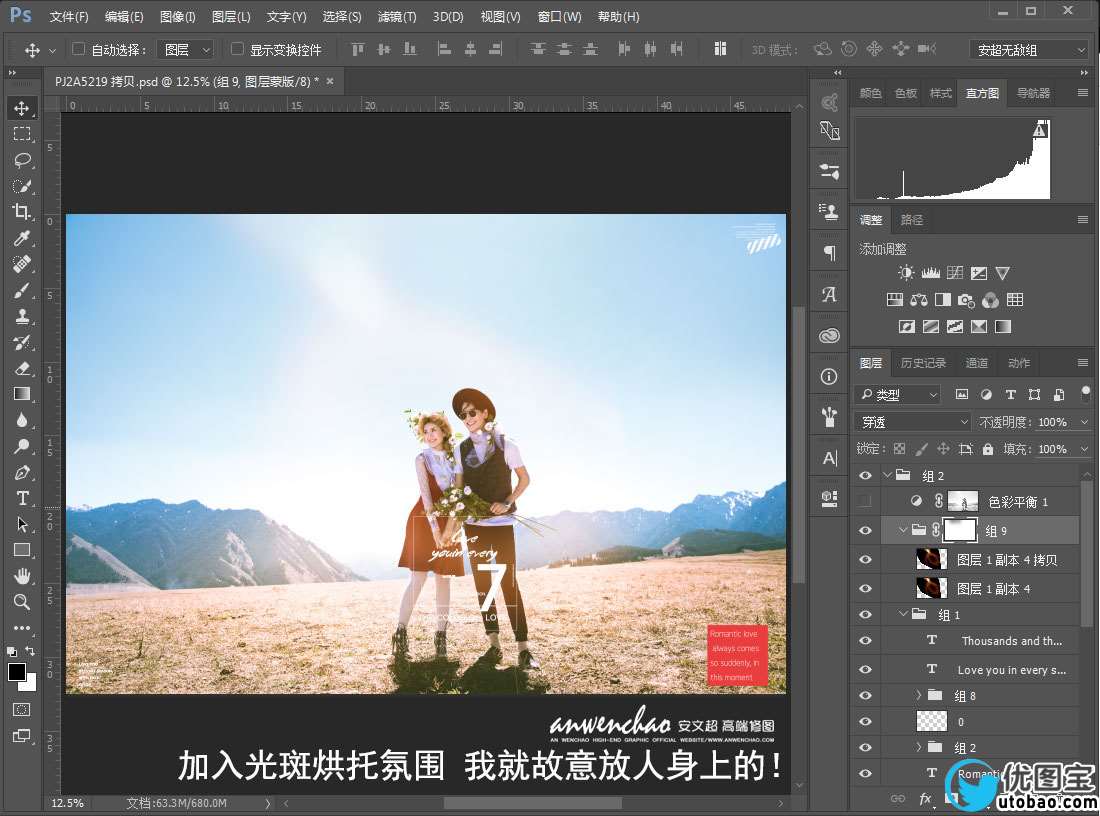Select the Horizontal Type tool

point(22,498)
